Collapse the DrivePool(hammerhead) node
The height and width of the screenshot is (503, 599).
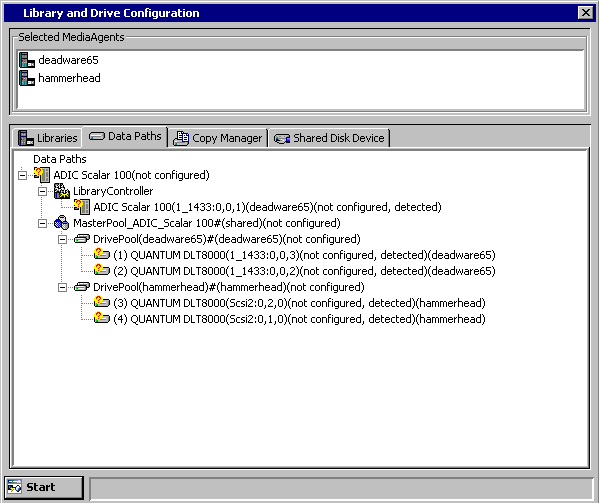pos(62,287)
